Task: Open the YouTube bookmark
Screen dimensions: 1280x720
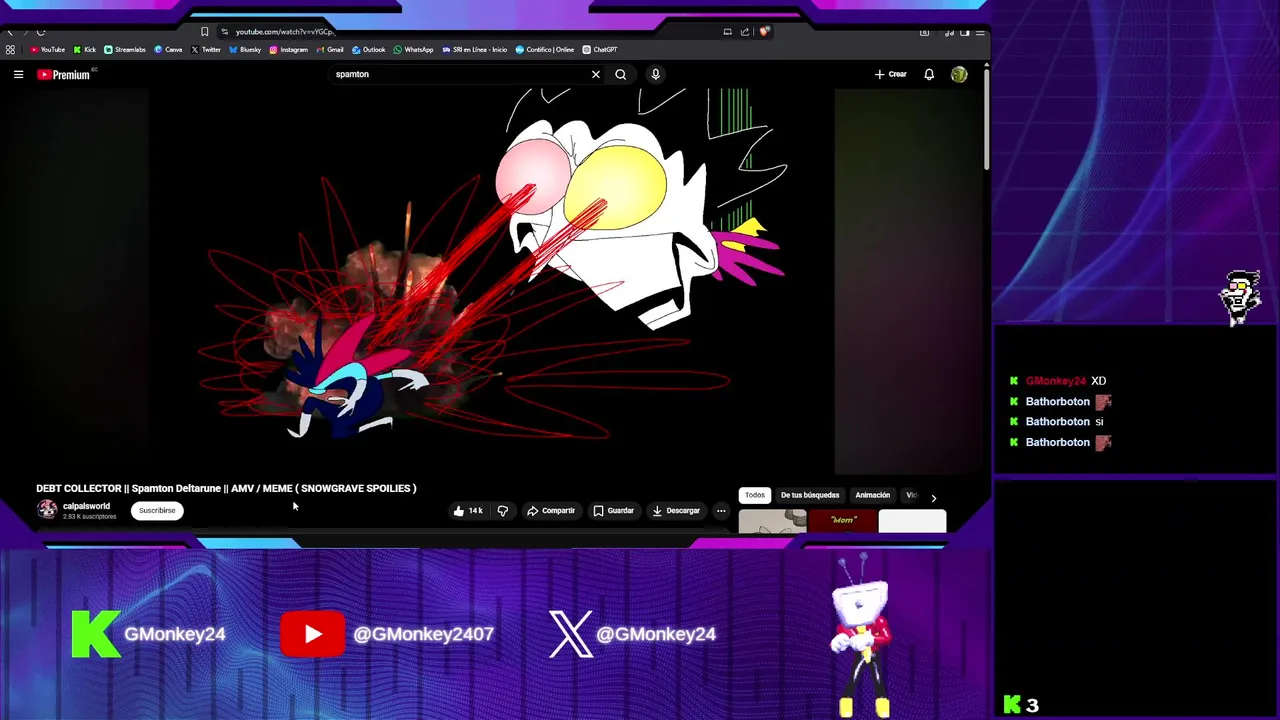Action: tap(48, 50)
